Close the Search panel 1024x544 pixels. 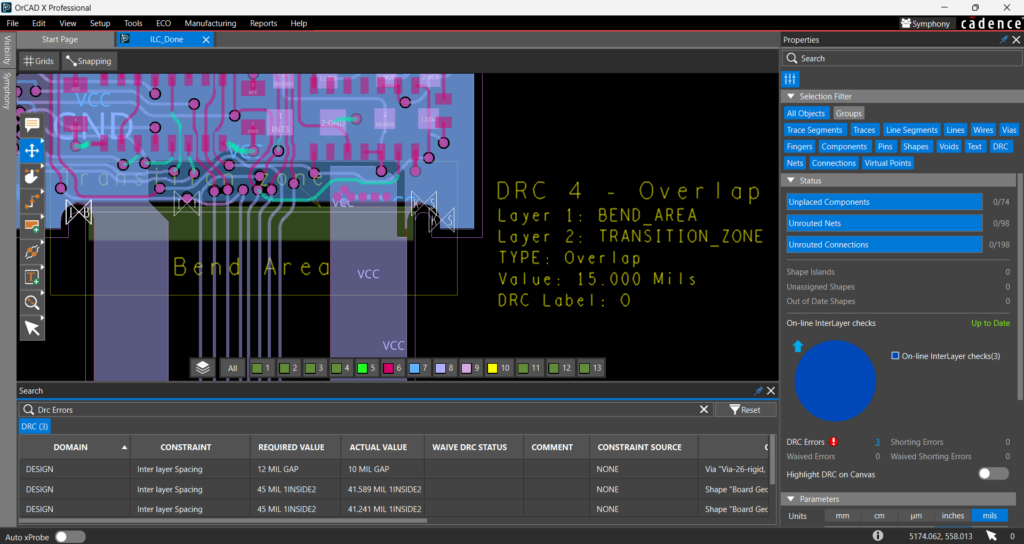tap(771, 391)
